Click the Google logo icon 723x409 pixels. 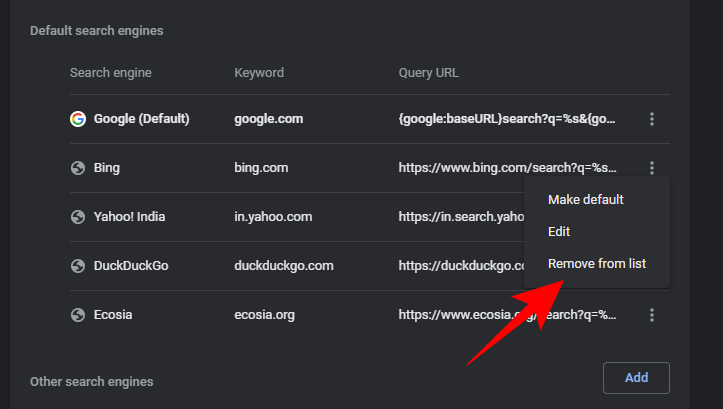pyautogui.click(x=78, y=119)
